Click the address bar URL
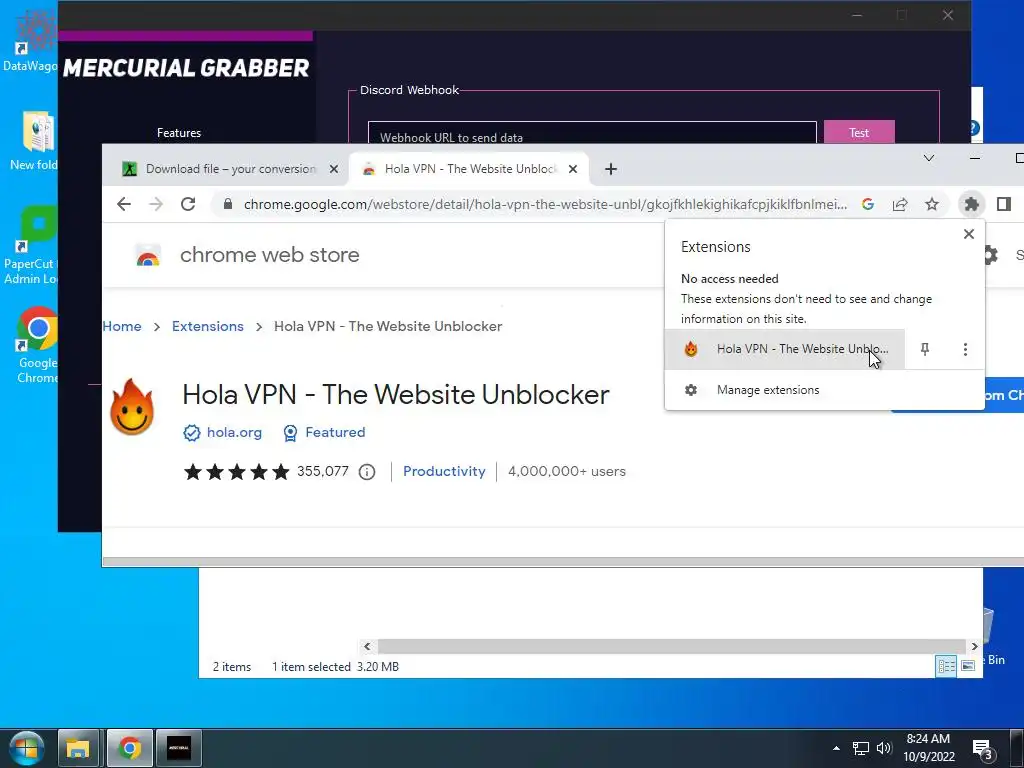The width and height of the screenshot is (1024, 768). click(545, 204)
